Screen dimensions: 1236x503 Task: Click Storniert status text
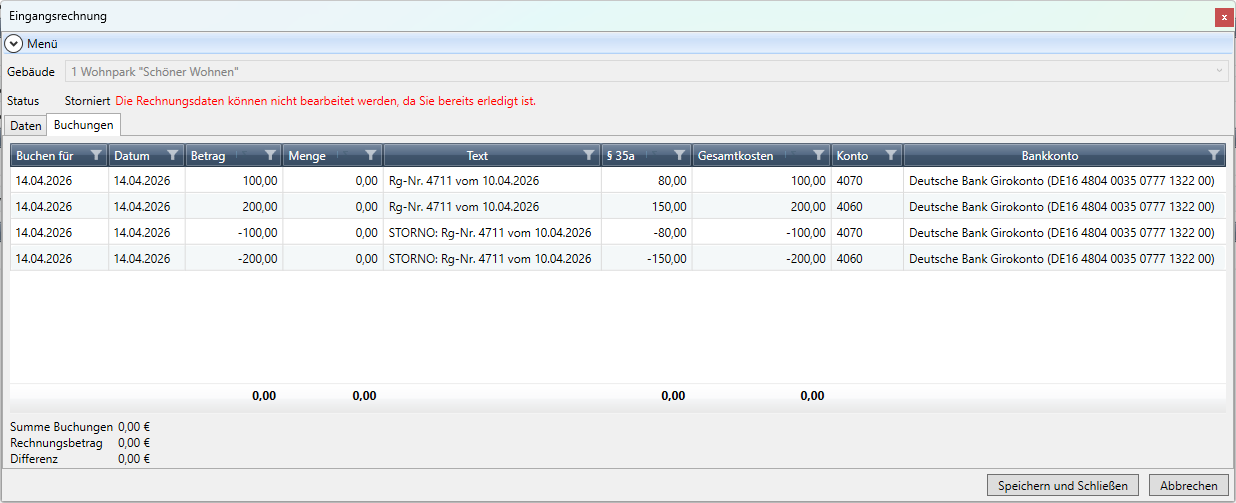pyautogui.click(x=87, y=101)
